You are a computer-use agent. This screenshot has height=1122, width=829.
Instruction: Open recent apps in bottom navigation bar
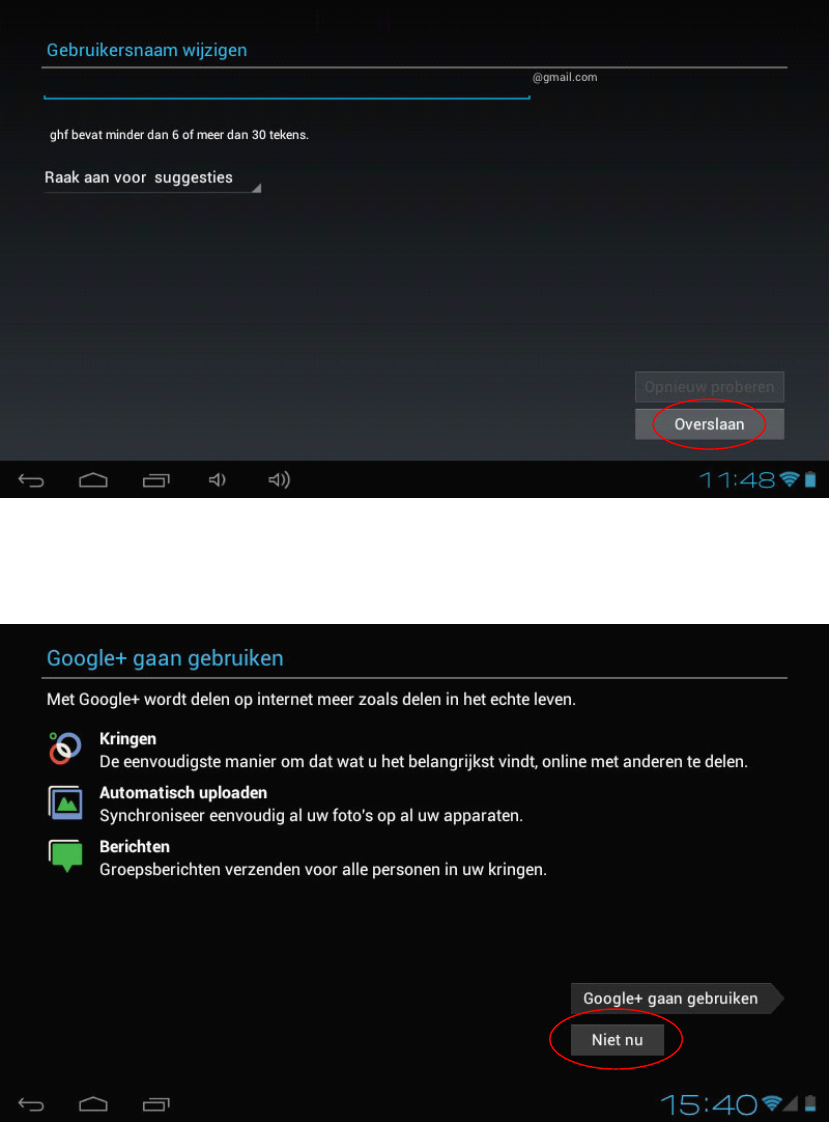coord(156,1104)
